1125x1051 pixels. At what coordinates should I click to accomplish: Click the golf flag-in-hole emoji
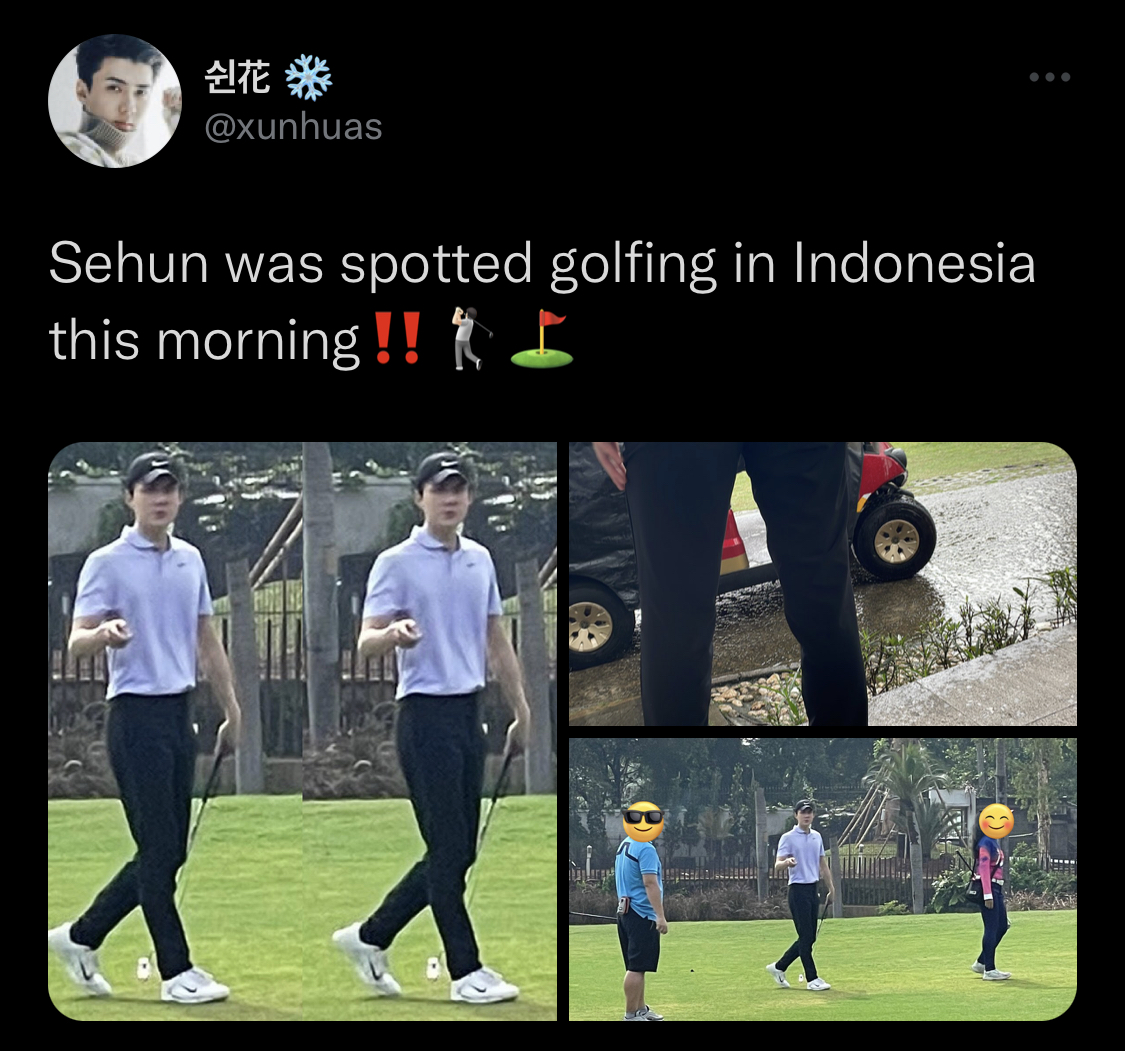tap(542, 339)
